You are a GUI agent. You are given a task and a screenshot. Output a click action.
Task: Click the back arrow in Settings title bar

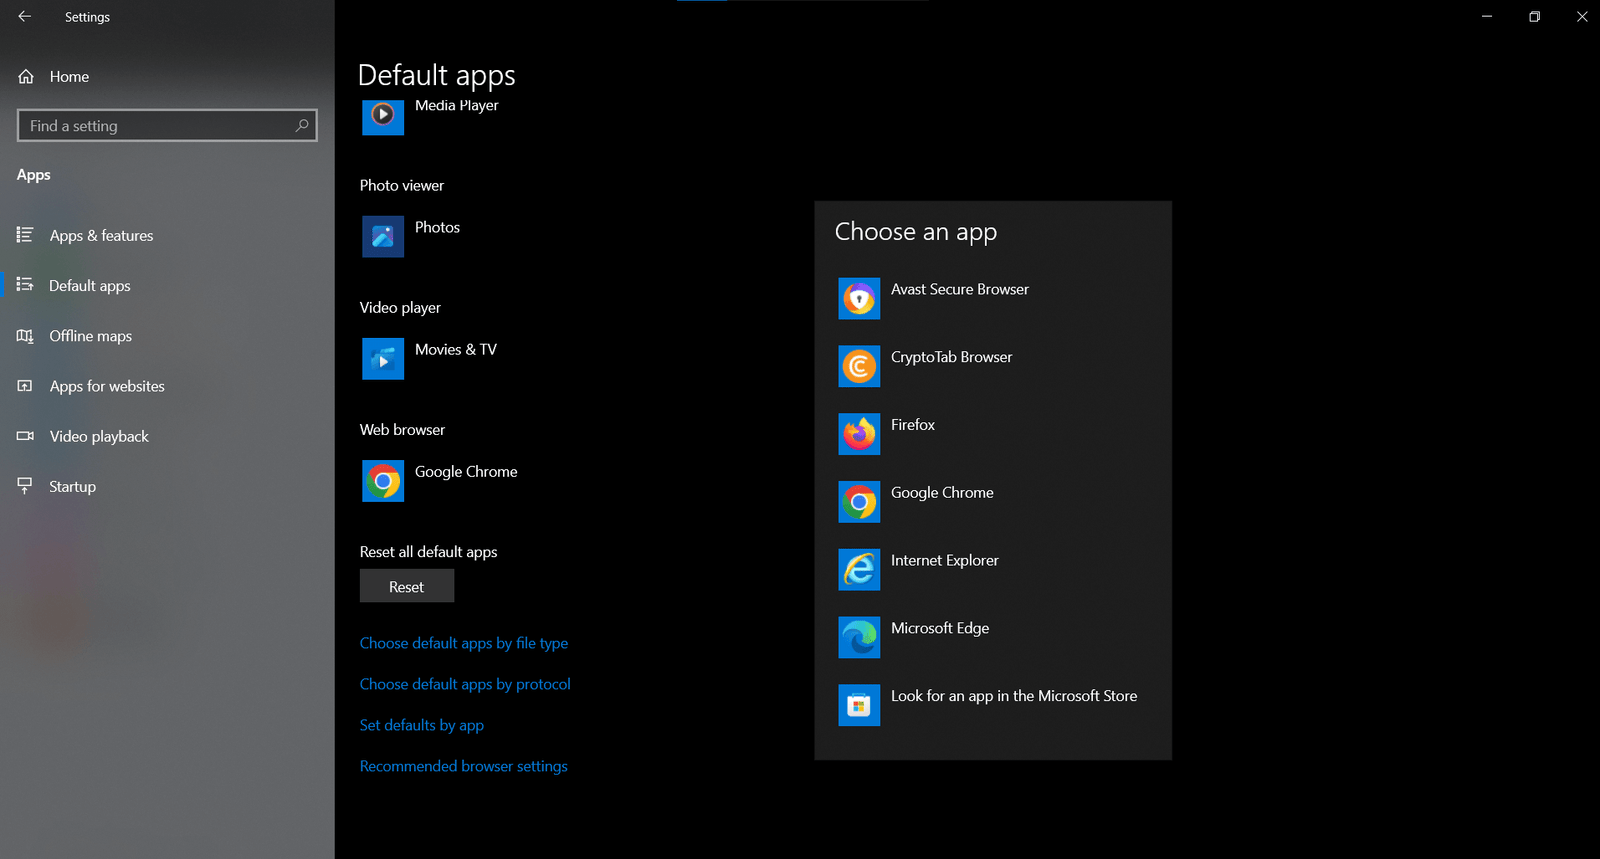tap(25, 17)
